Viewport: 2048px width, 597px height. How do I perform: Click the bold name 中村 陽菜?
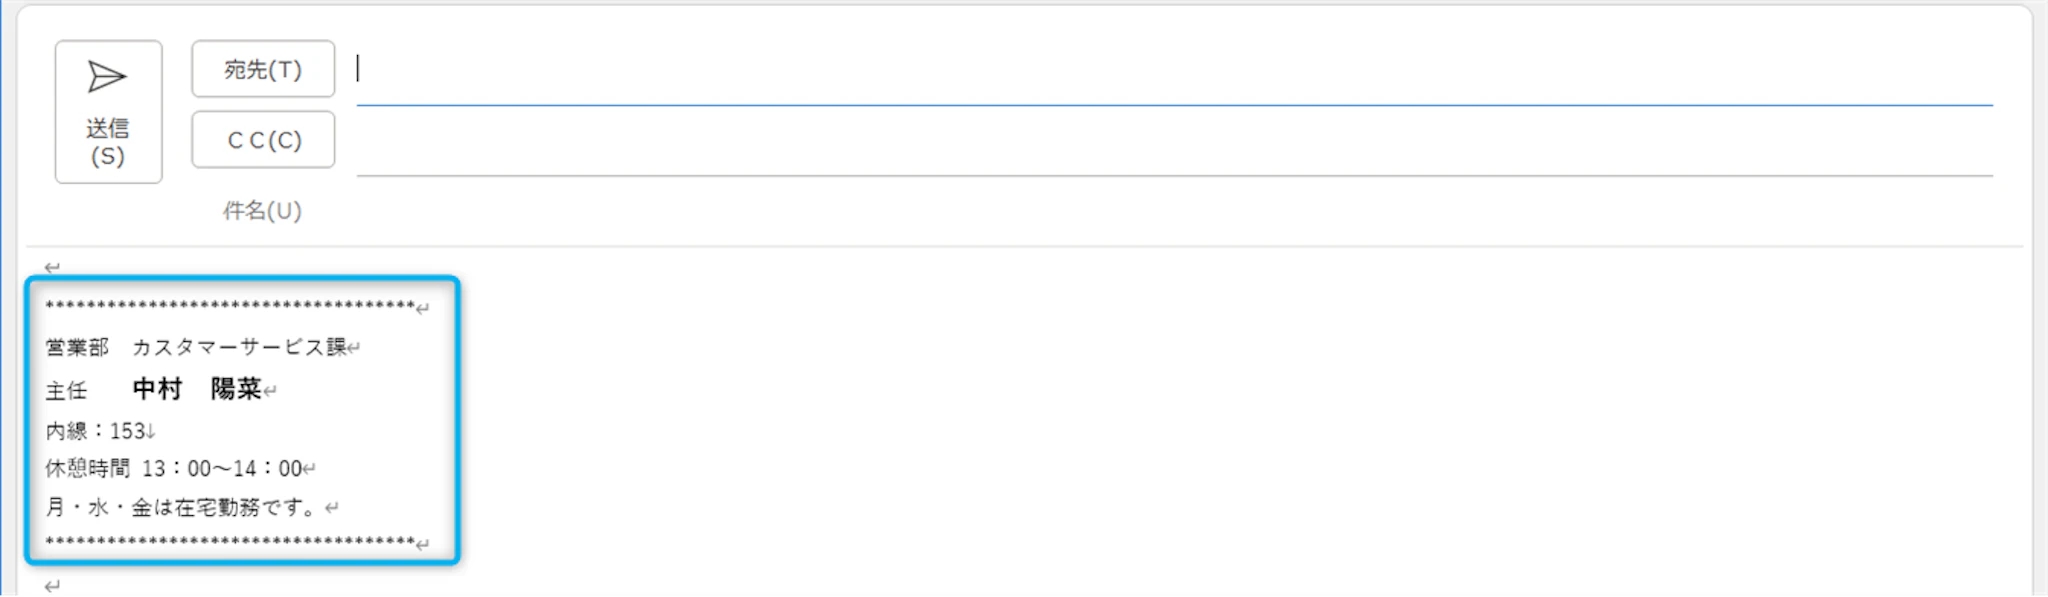pos(197,389)
